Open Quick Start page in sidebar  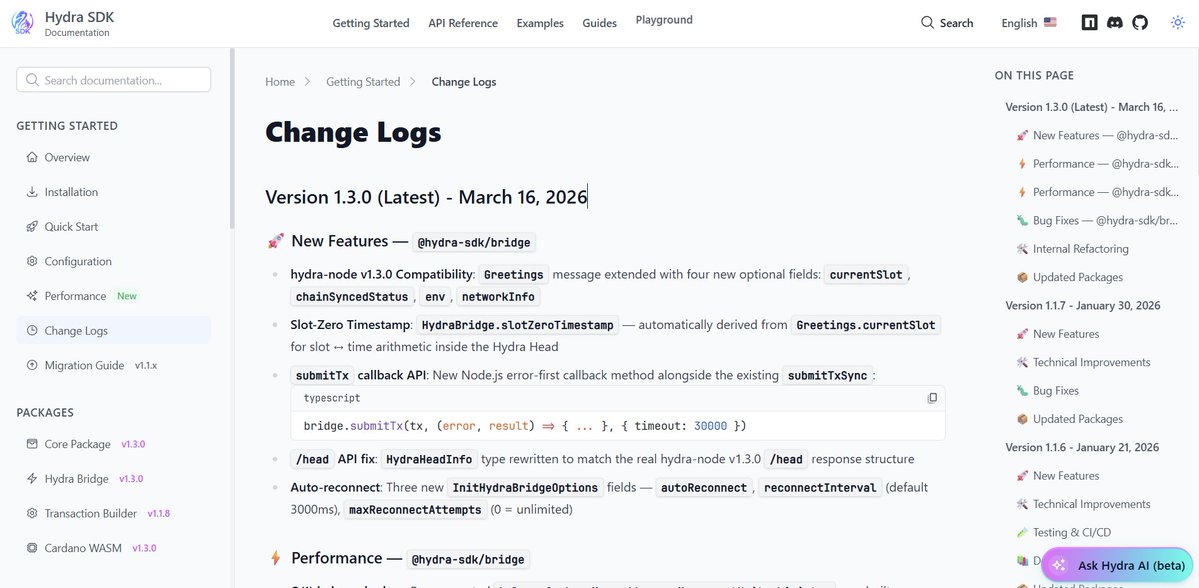click(x=113, y=226)
